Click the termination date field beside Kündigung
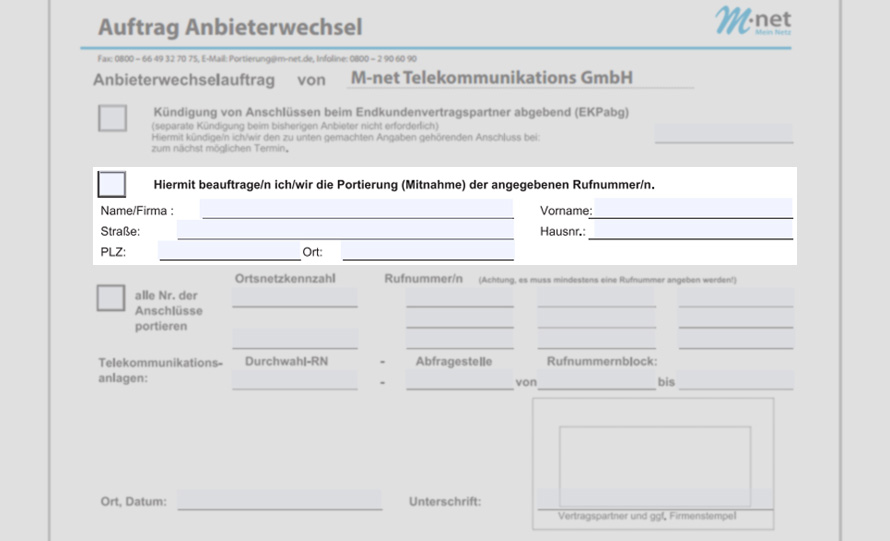 [723, 134]
